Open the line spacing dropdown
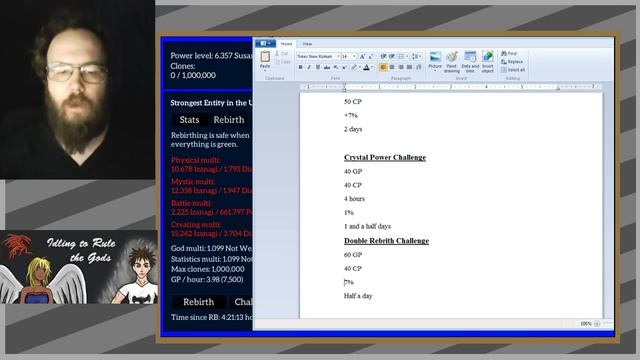Viewport: 640px width, 360px height. tap(417, 56)
